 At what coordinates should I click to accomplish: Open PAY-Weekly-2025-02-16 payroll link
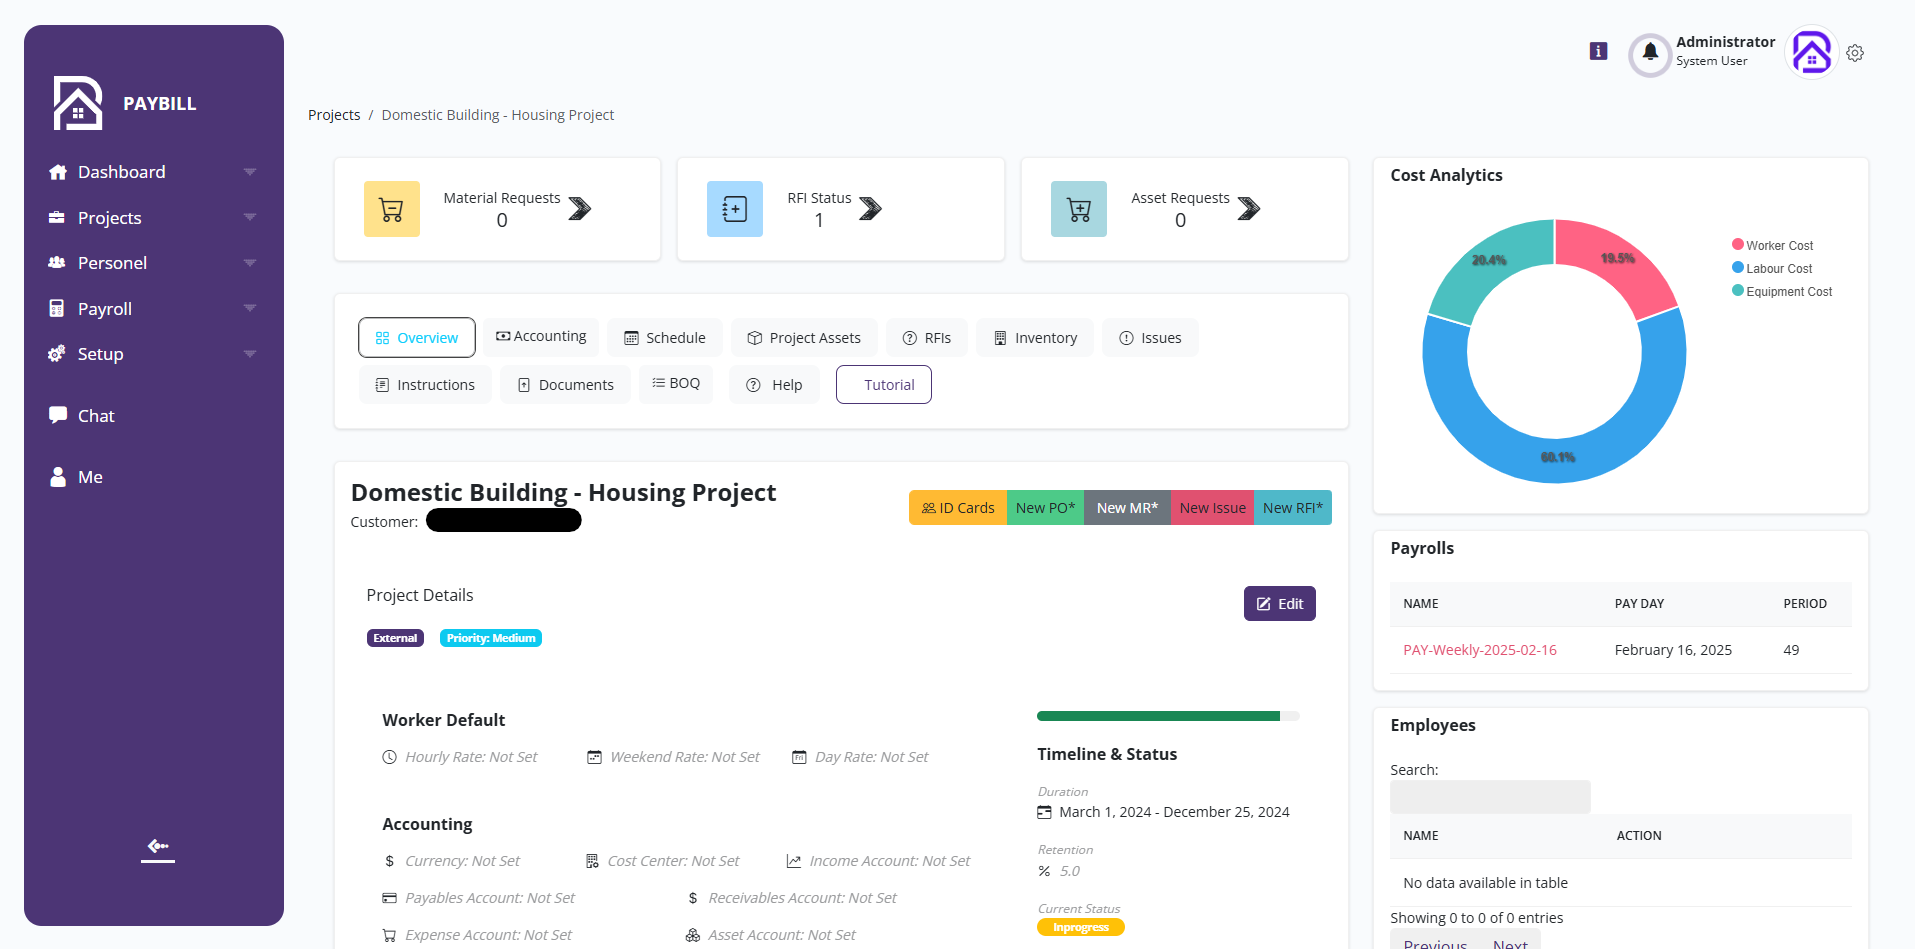(x=1479, y=649)
